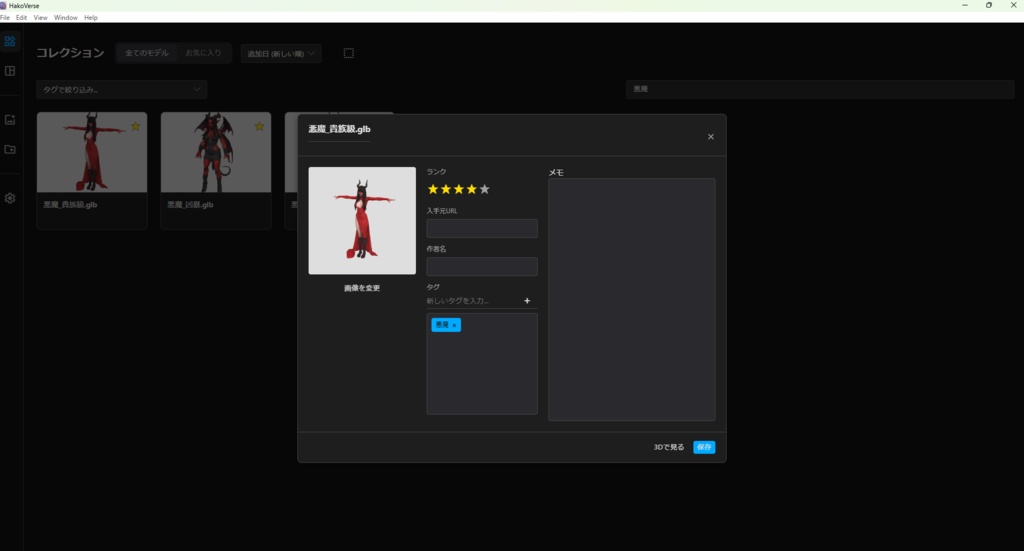Image resolution: width=1024 pixels, height=551 pixels.
Task: Focus the new tag input field
Action: (x=473, y=301)
